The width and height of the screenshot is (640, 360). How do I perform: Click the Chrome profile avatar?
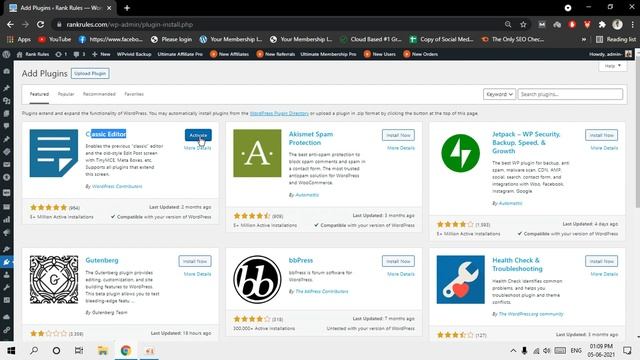pos(617,24)
